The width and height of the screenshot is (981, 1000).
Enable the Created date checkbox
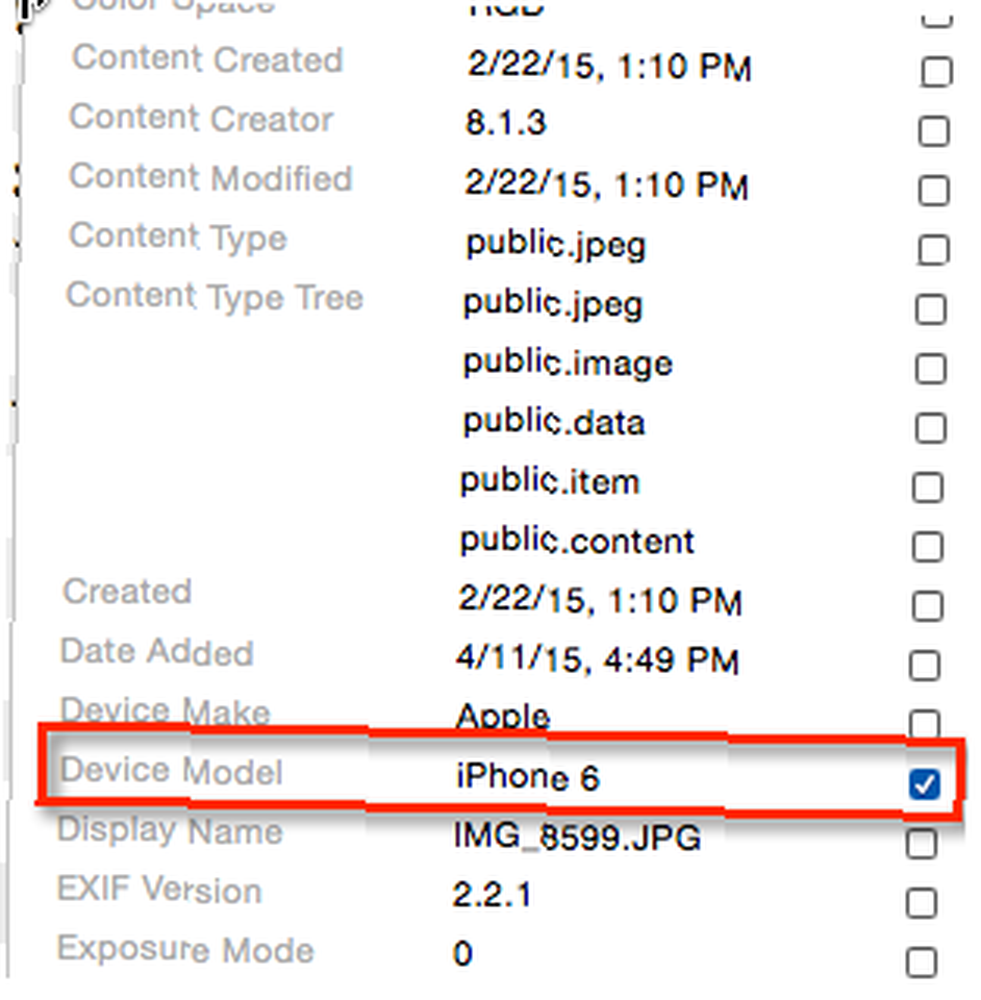tap(927, 606)
